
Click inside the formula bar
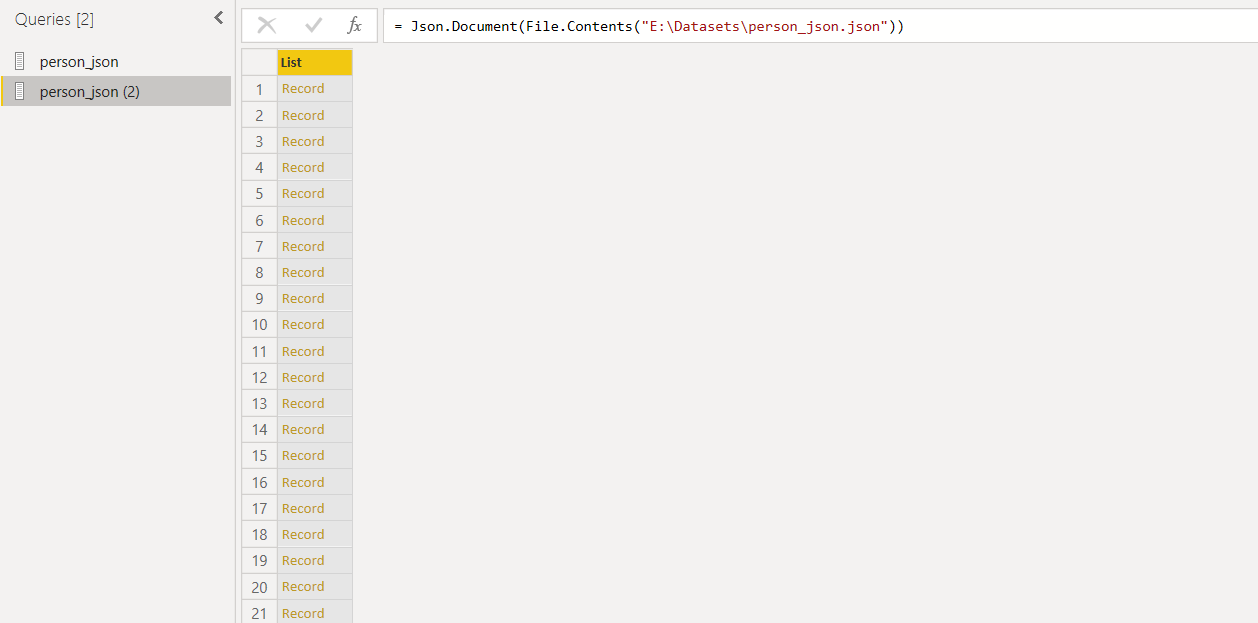(x=700, y=25)
